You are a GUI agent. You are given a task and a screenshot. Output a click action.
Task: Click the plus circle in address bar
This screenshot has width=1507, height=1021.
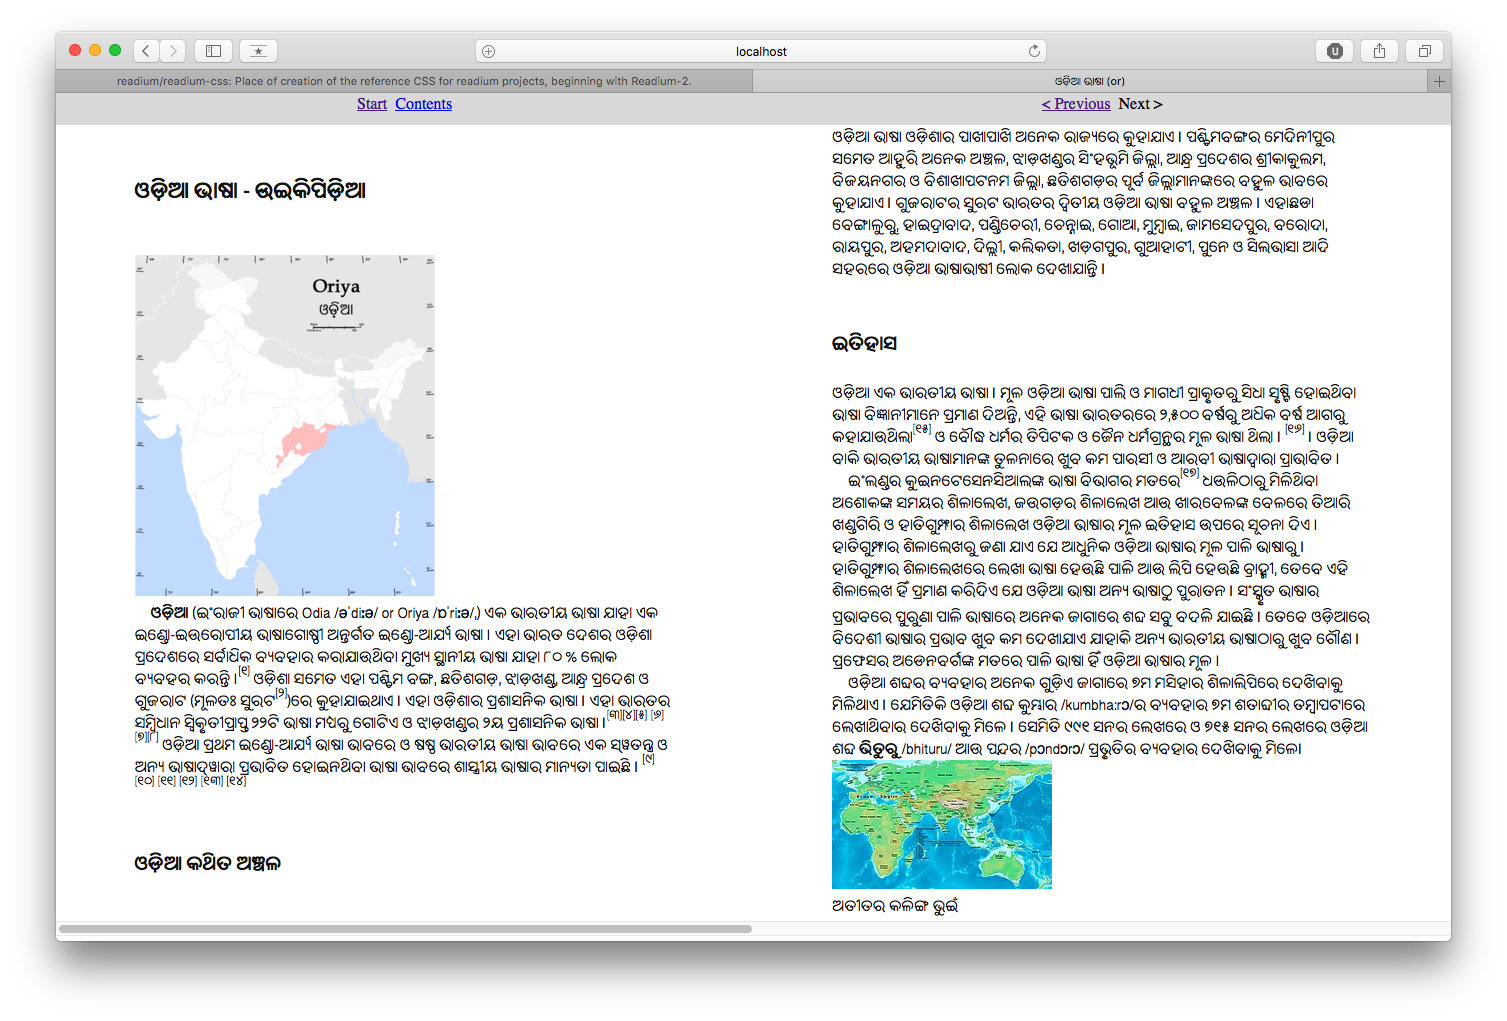489,51
